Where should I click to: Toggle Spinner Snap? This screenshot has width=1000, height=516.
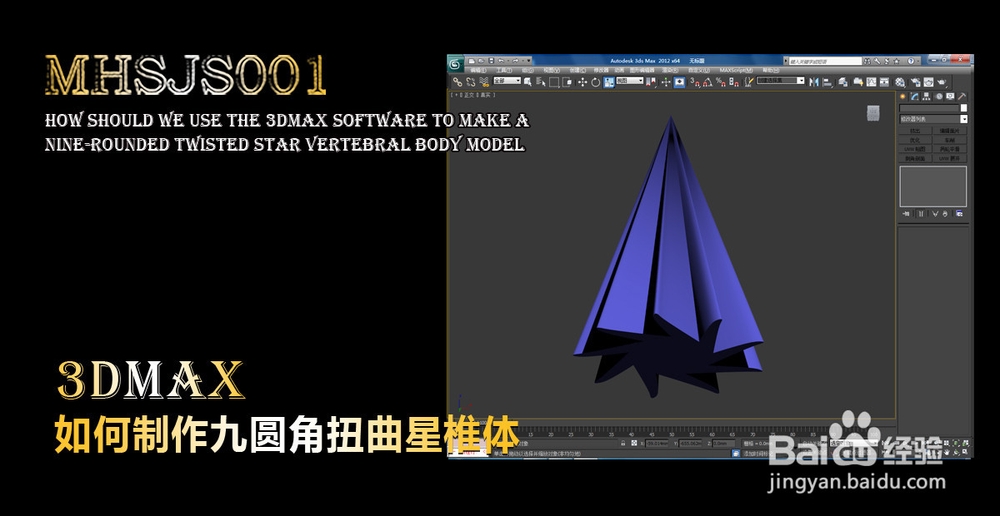[x=734, y=82]
